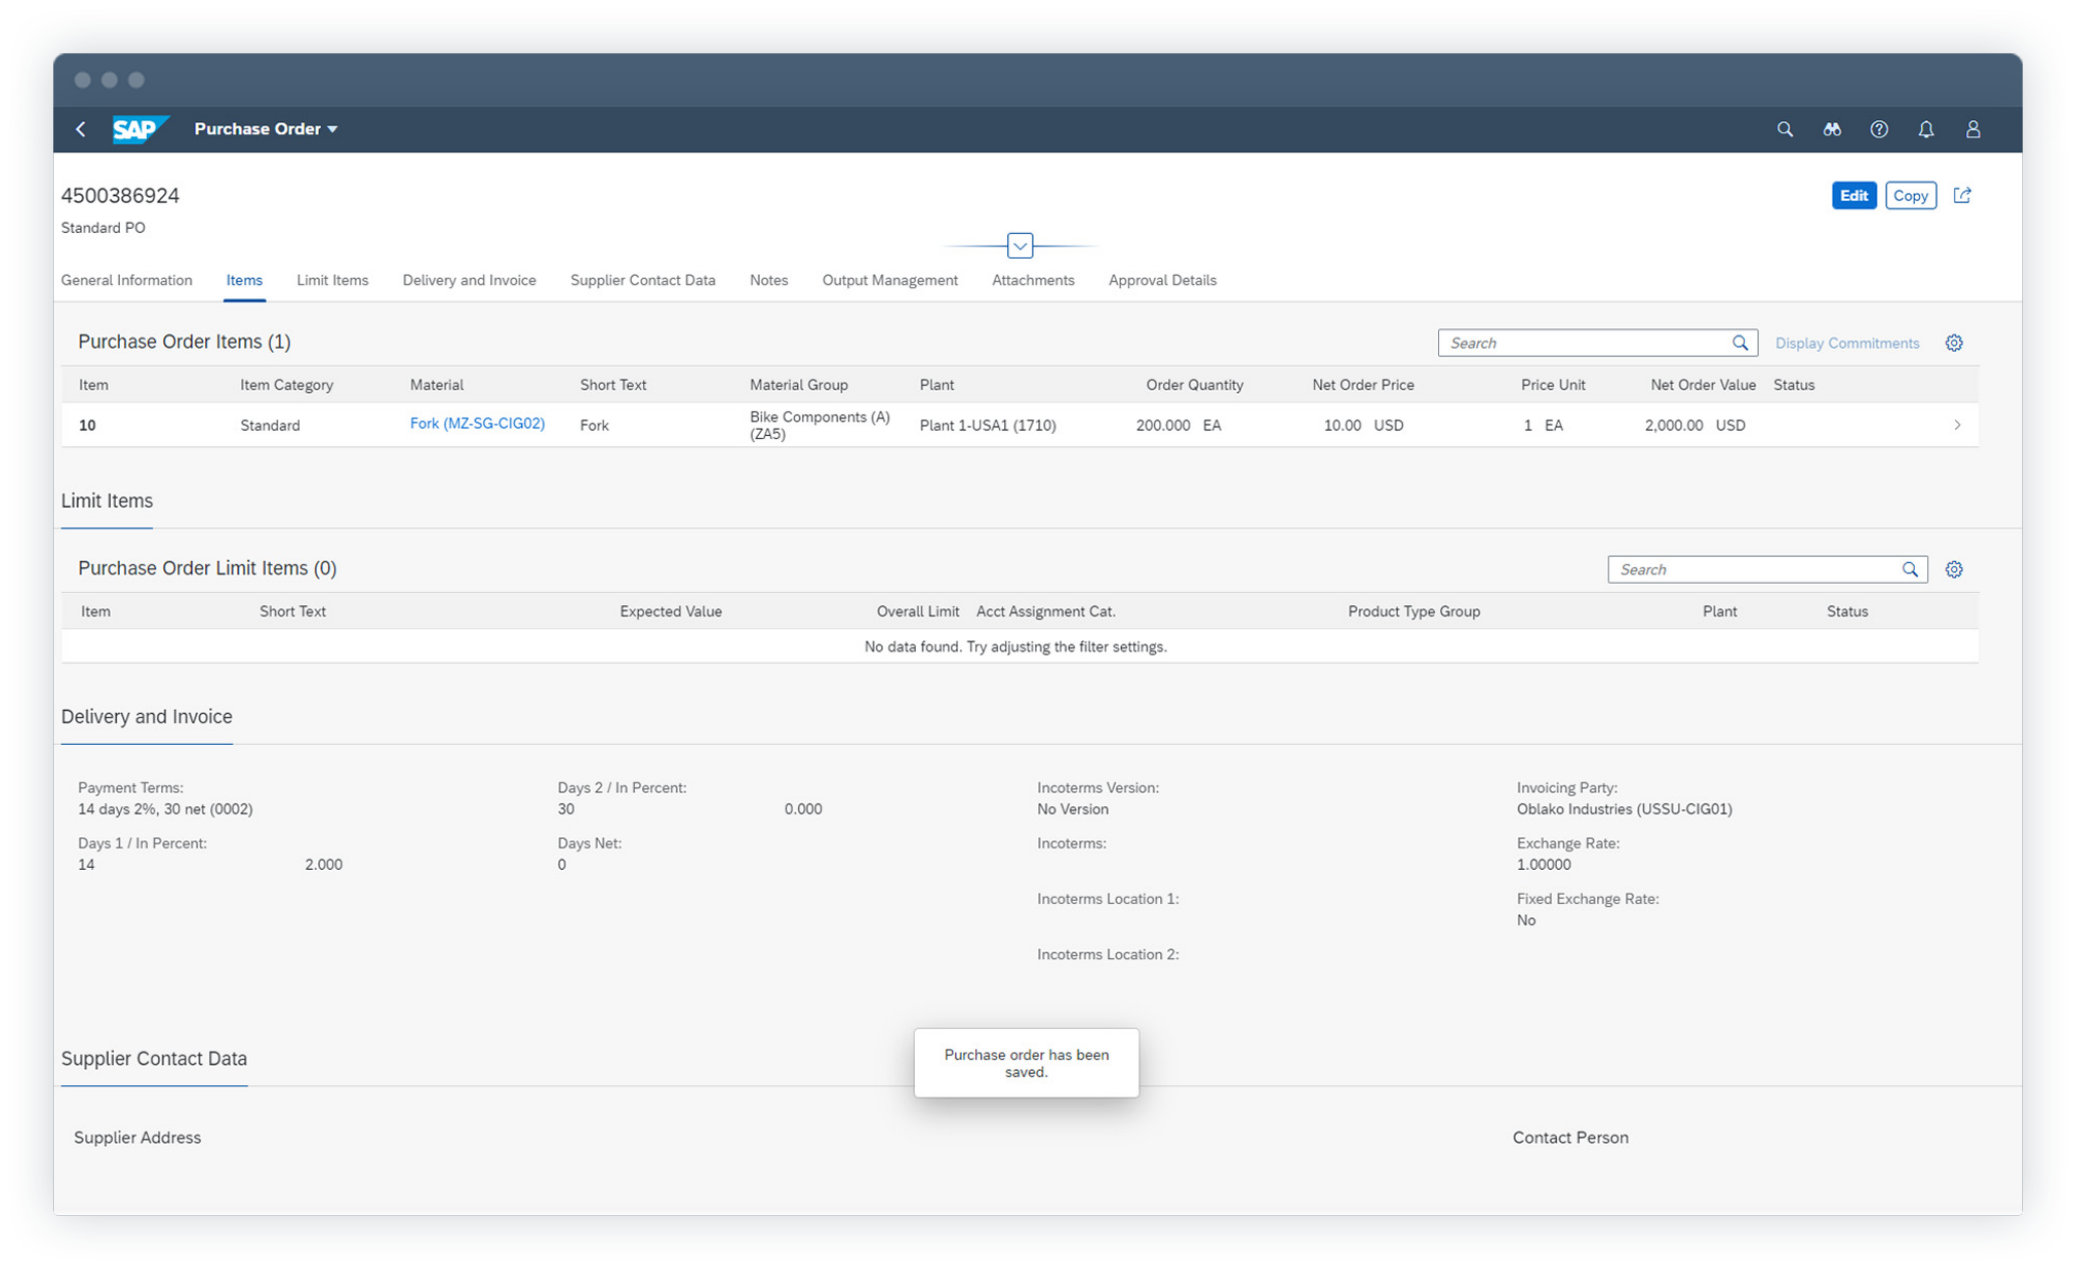Expand the collapsed header chevron

click(x=1019, y=245)
